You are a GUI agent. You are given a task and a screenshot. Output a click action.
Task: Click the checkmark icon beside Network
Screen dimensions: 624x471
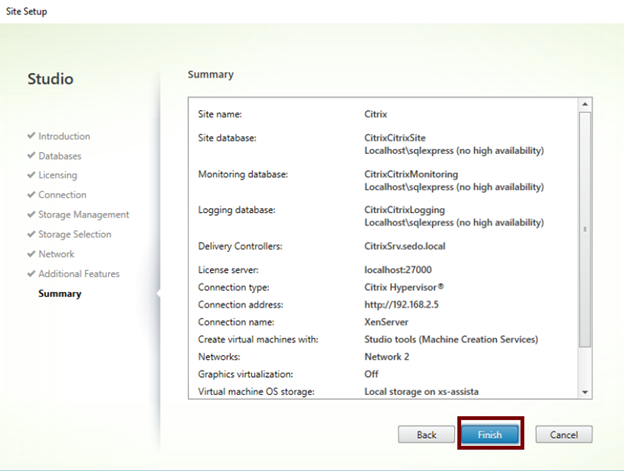click(x=31, y=253)
